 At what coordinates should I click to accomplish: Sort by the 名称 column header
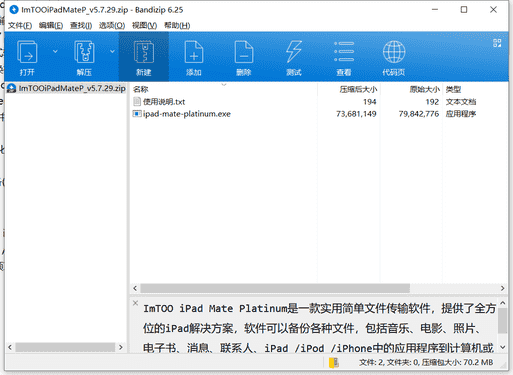(140, 89)
